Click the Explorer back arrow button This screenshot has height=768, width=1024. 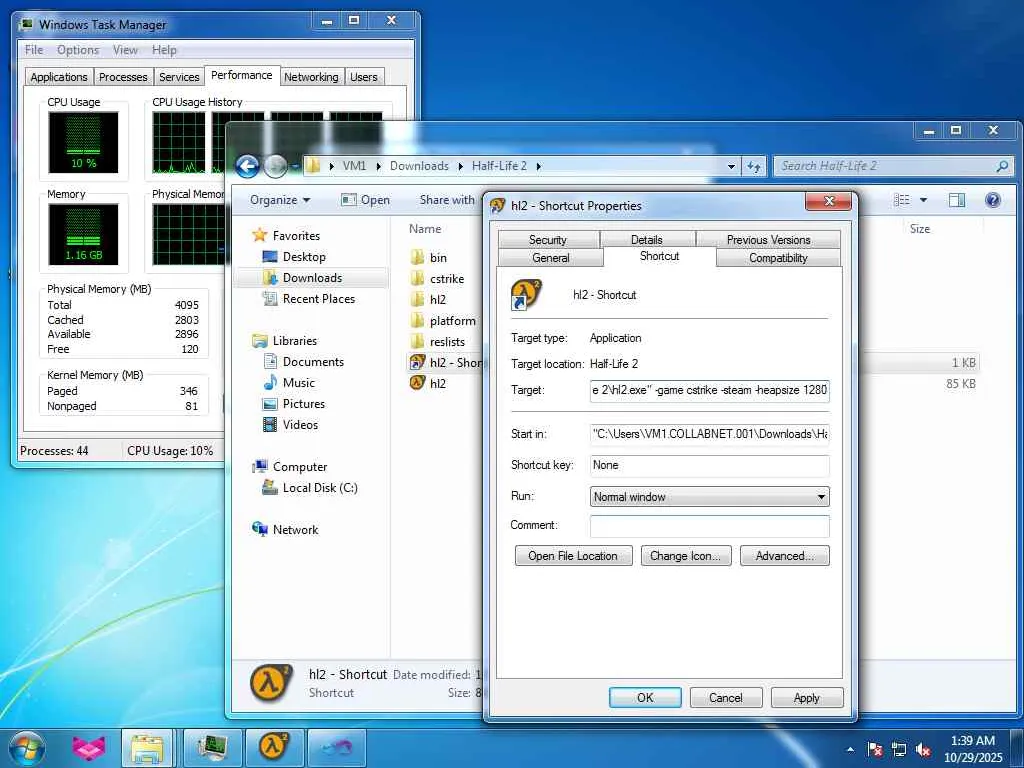click(248, 166)
